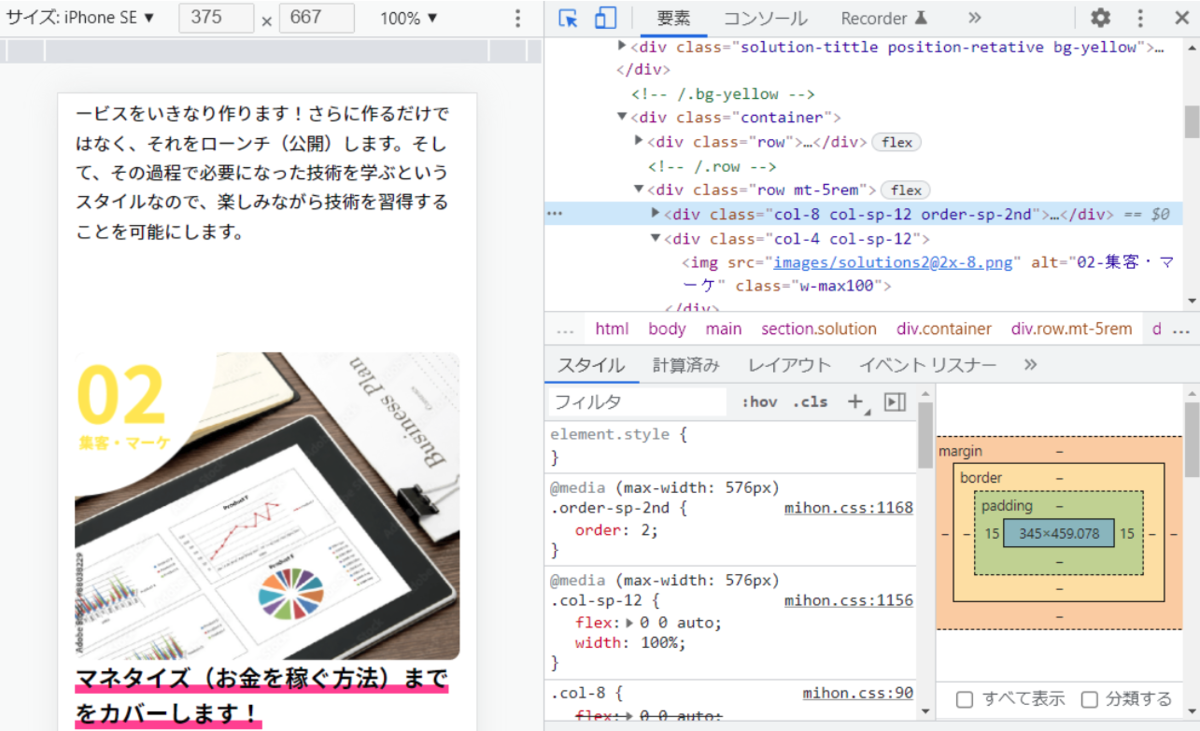Screen dimensions: 1200x731
Task: Select div.row.mt-5rem in the breadcrumb
Action: pyautogui.click(x=1071, y=329)
